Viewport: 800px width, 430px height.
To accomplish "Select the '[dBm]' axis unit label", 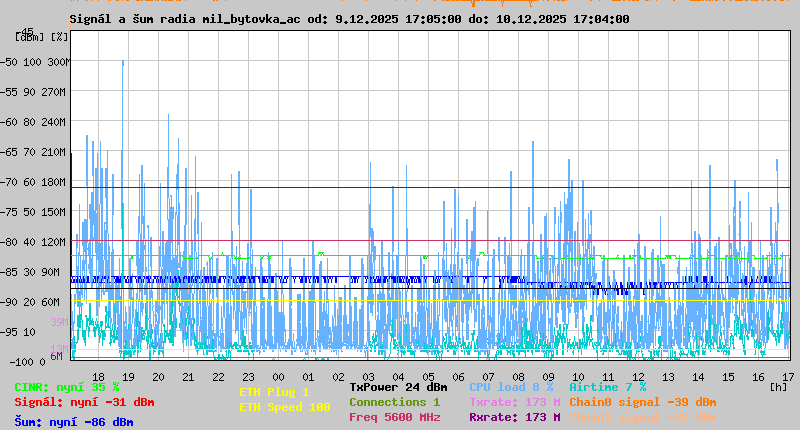I will coord(30,37).
